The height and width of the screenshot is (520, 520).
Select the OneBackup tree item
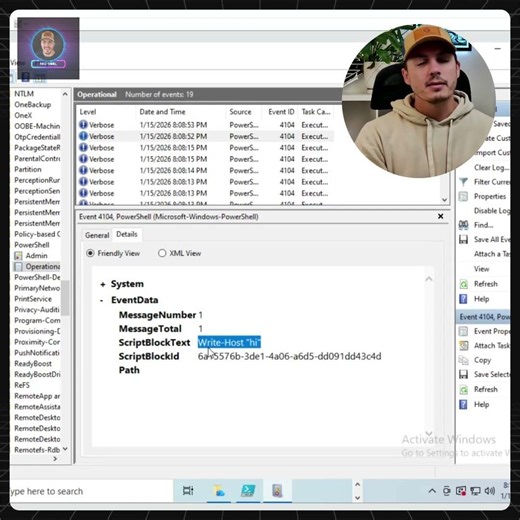(x=33, y=105)
